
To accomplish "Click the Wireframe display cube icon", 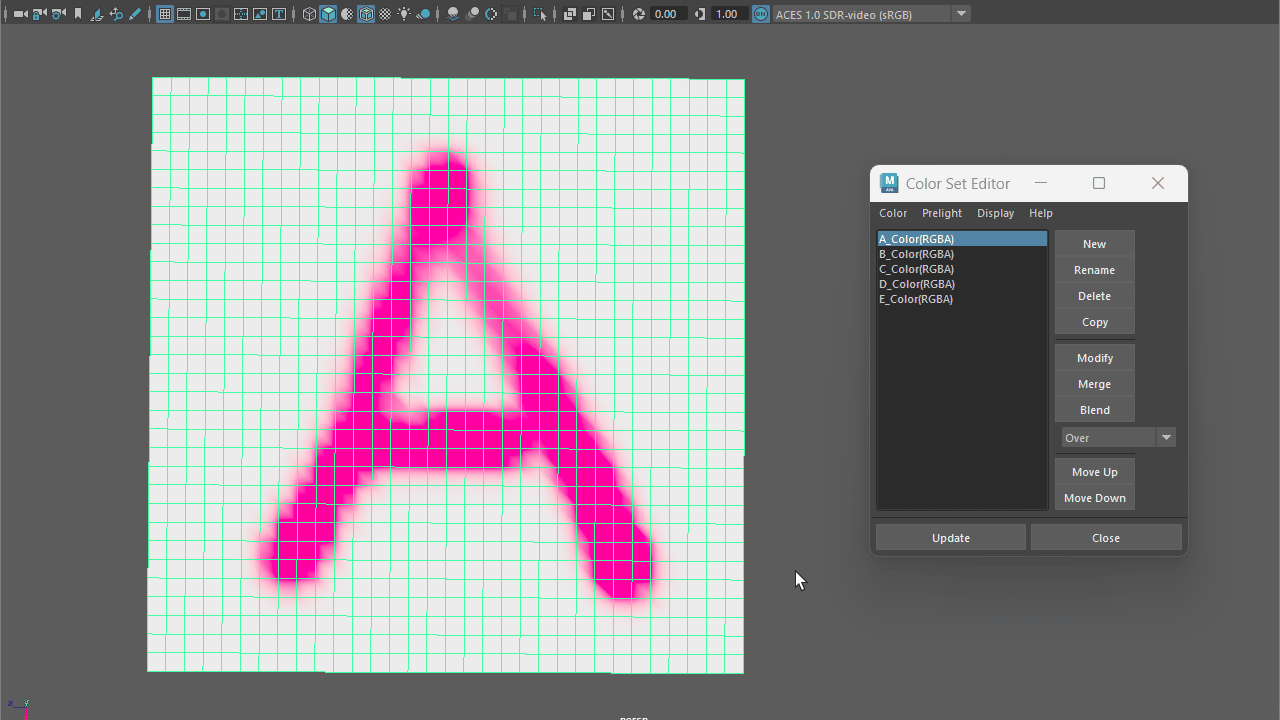I will click(x=309, y=14).
